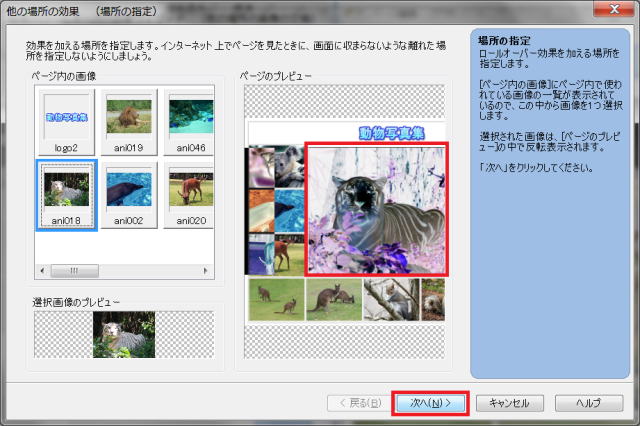Click the キャンセル cancel button
640x426 pixels.
pyautogui.click(x=509, y=403)
